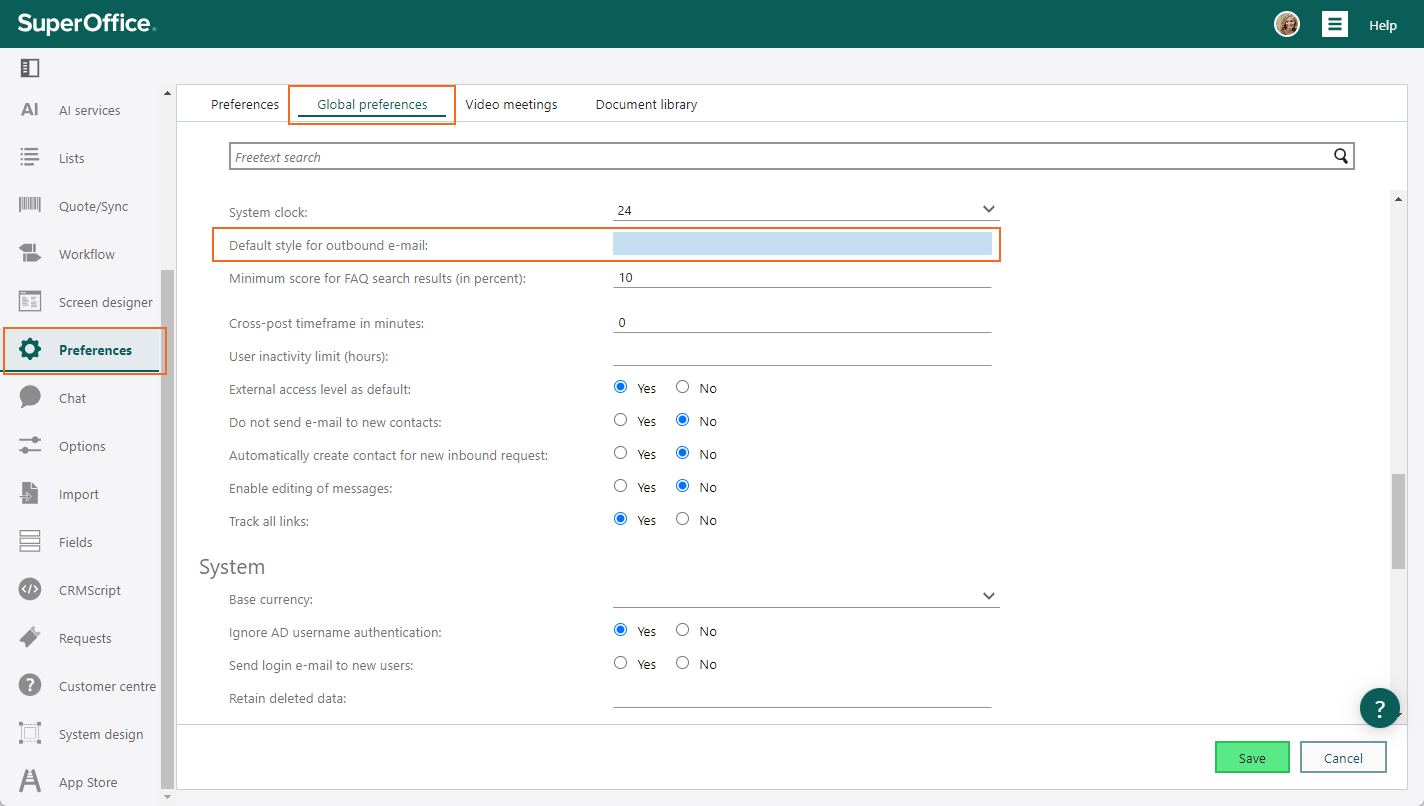Open CRMScript code icon

click(x=30, y=589)
